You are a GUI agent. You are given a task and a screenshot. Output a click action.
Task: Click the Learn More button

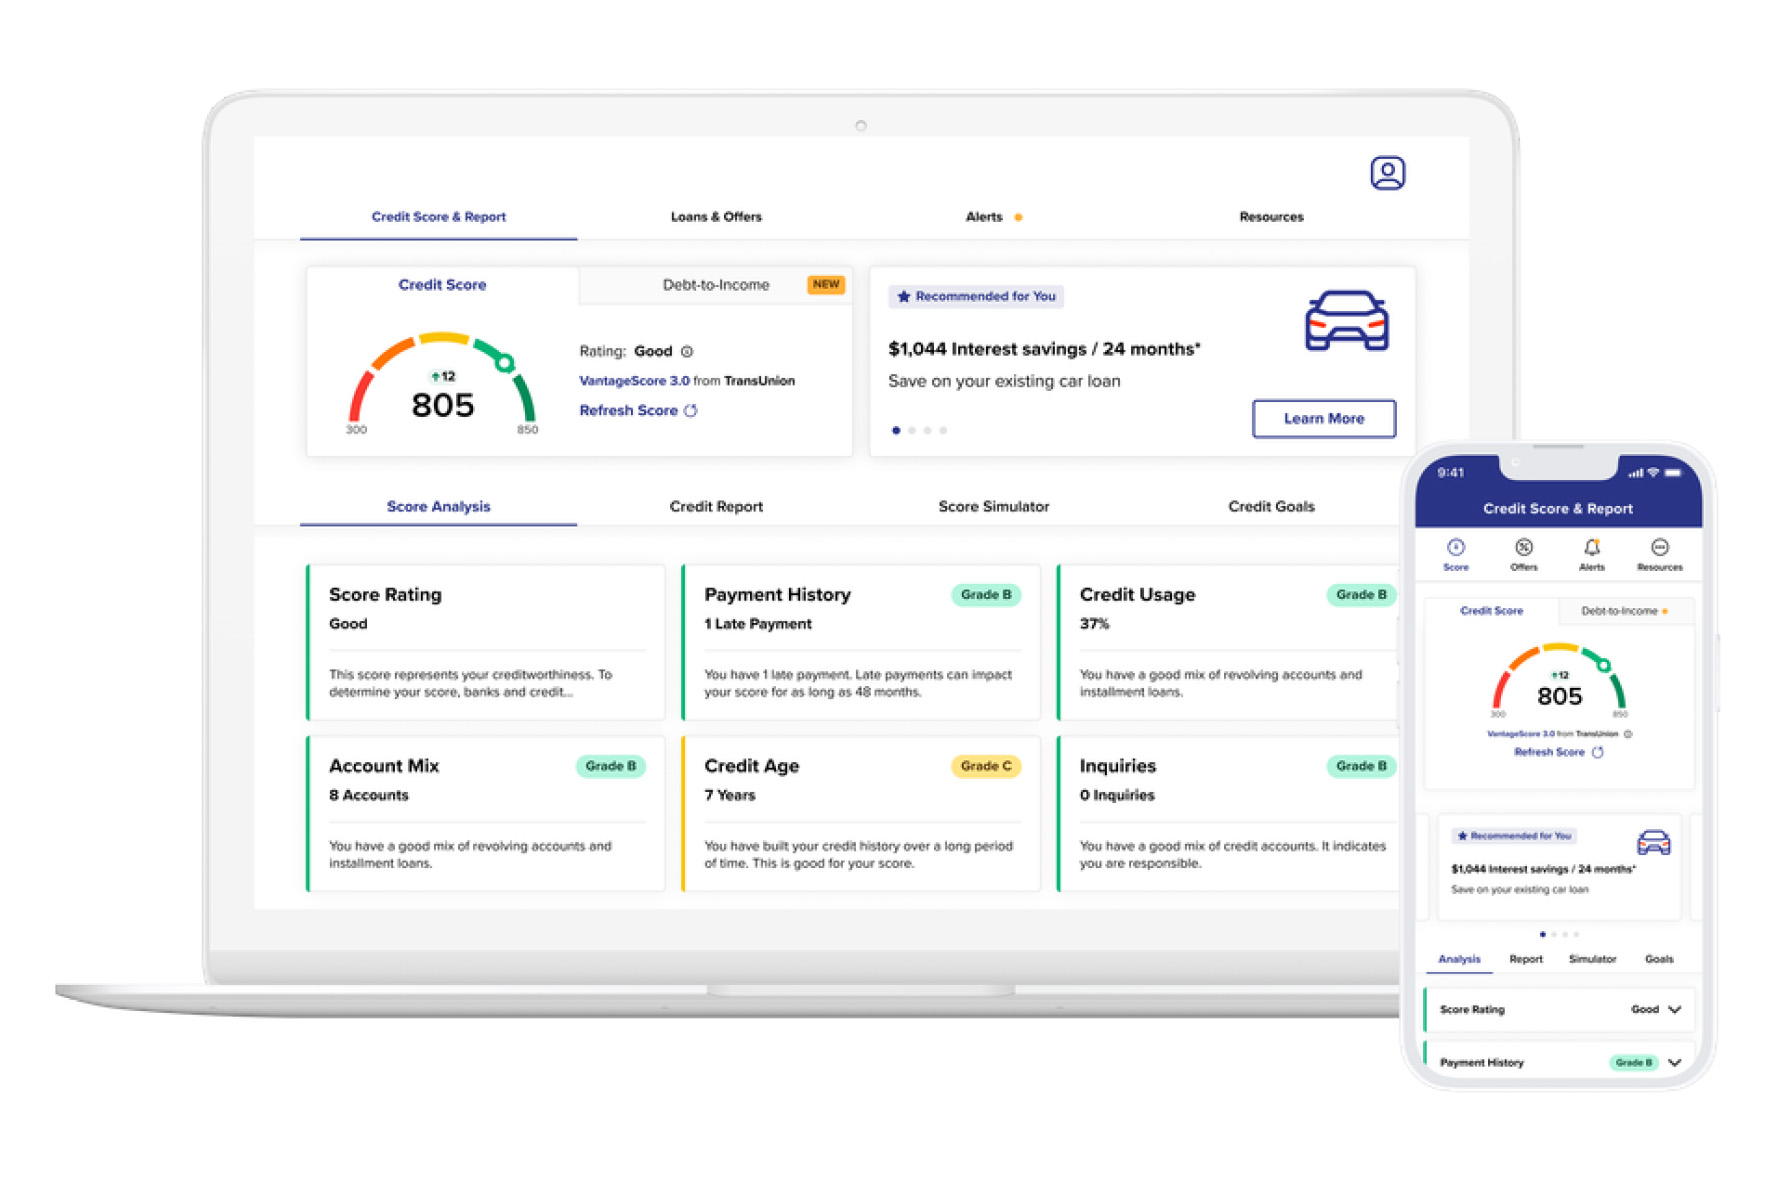coord(1324,419)
